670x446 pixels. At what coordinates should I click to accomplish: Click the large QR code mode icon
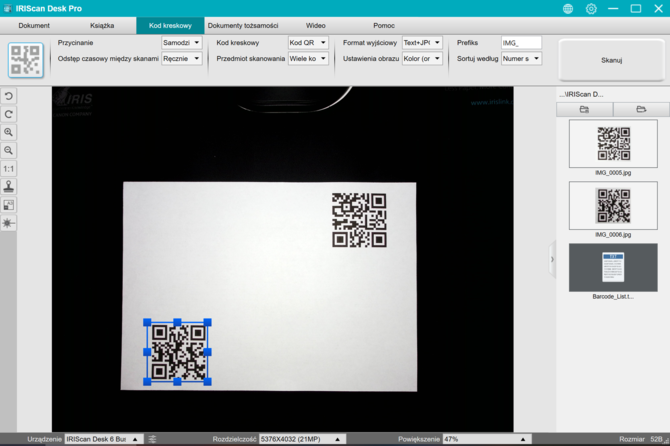click(x=26, y=60)
